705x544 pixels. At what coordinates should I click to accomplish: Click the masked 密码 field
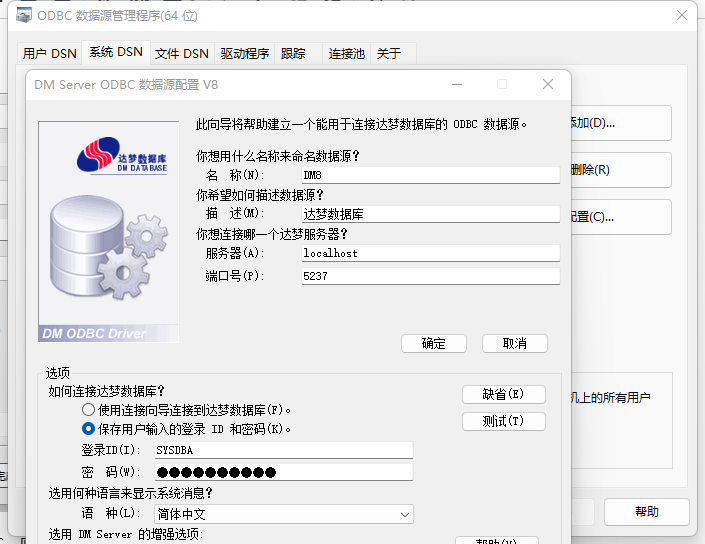click(284, 472)
